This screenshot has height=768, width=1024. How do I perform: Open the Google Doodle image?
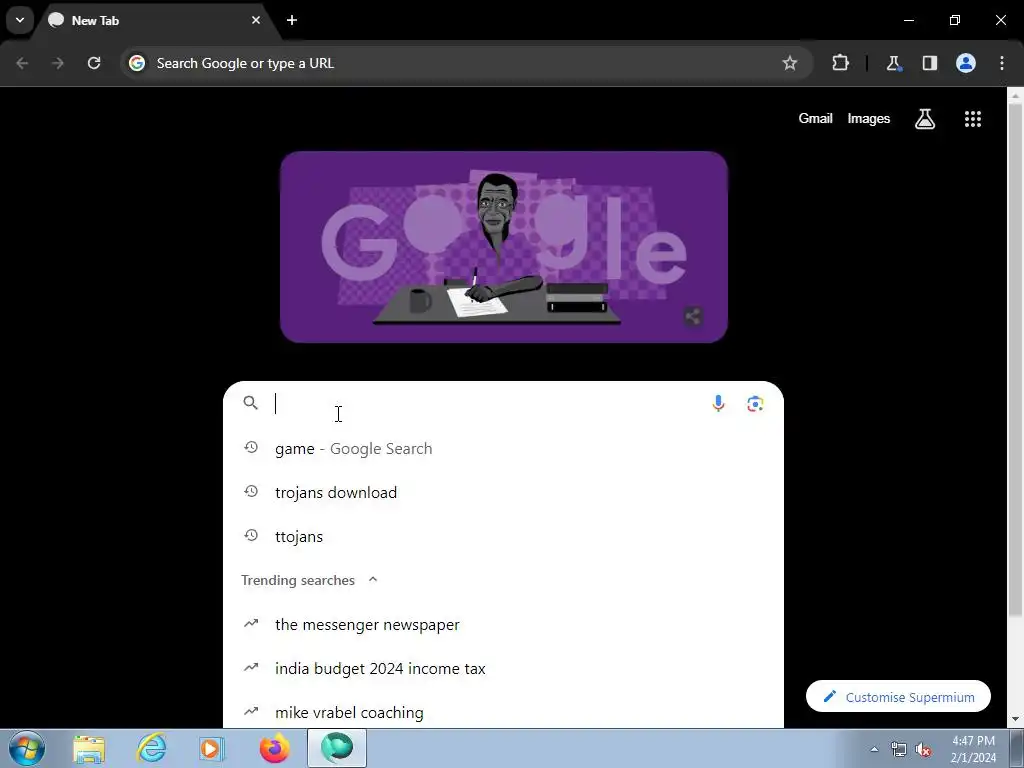pyautogui.click(x=504, y=247)
